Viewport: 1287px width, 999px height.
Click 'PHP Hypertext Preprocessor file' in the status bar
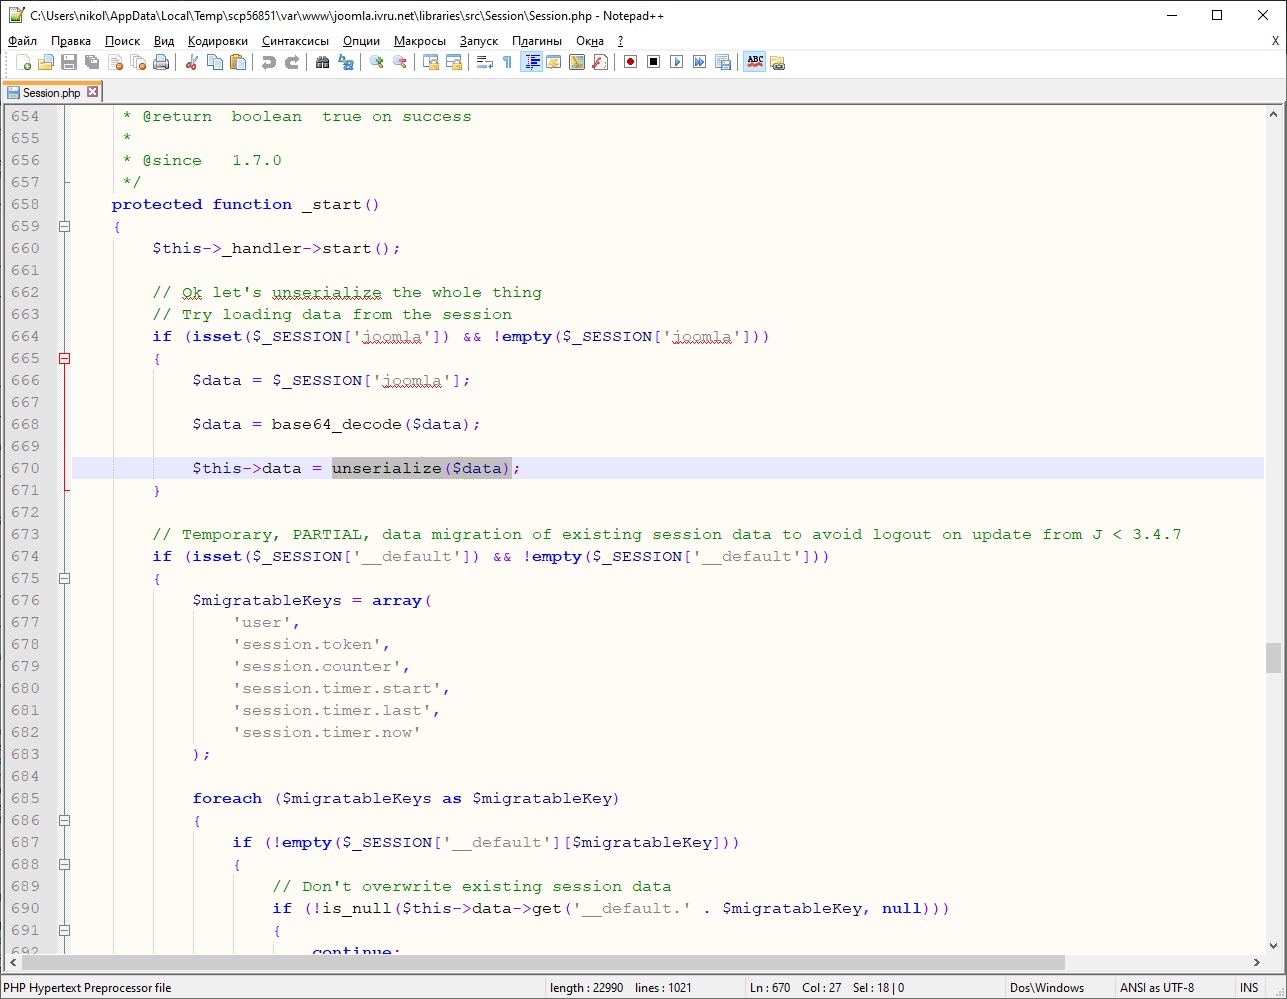(x=87, y=988)
